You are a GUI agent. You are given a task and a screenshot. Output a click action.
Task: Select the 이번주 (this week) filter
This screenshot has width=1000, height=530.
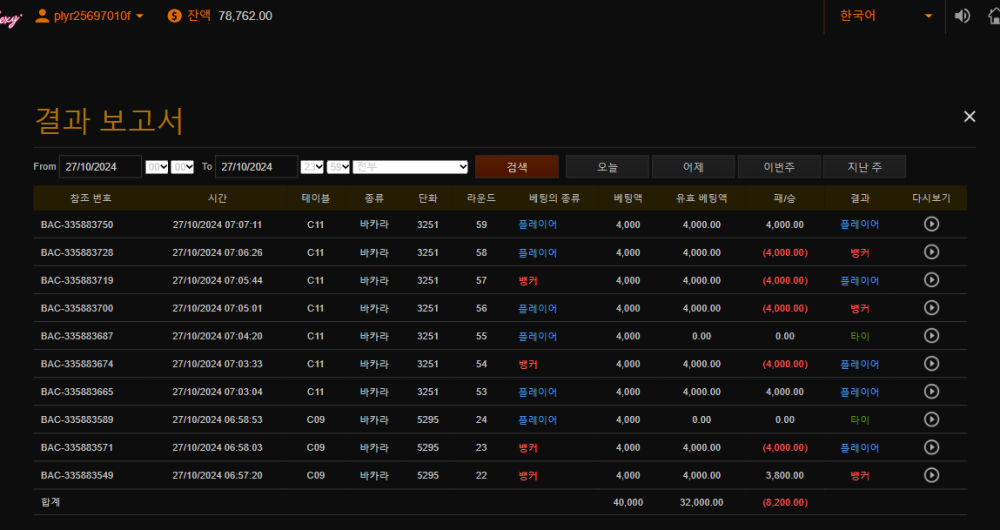tap(778, 167)
